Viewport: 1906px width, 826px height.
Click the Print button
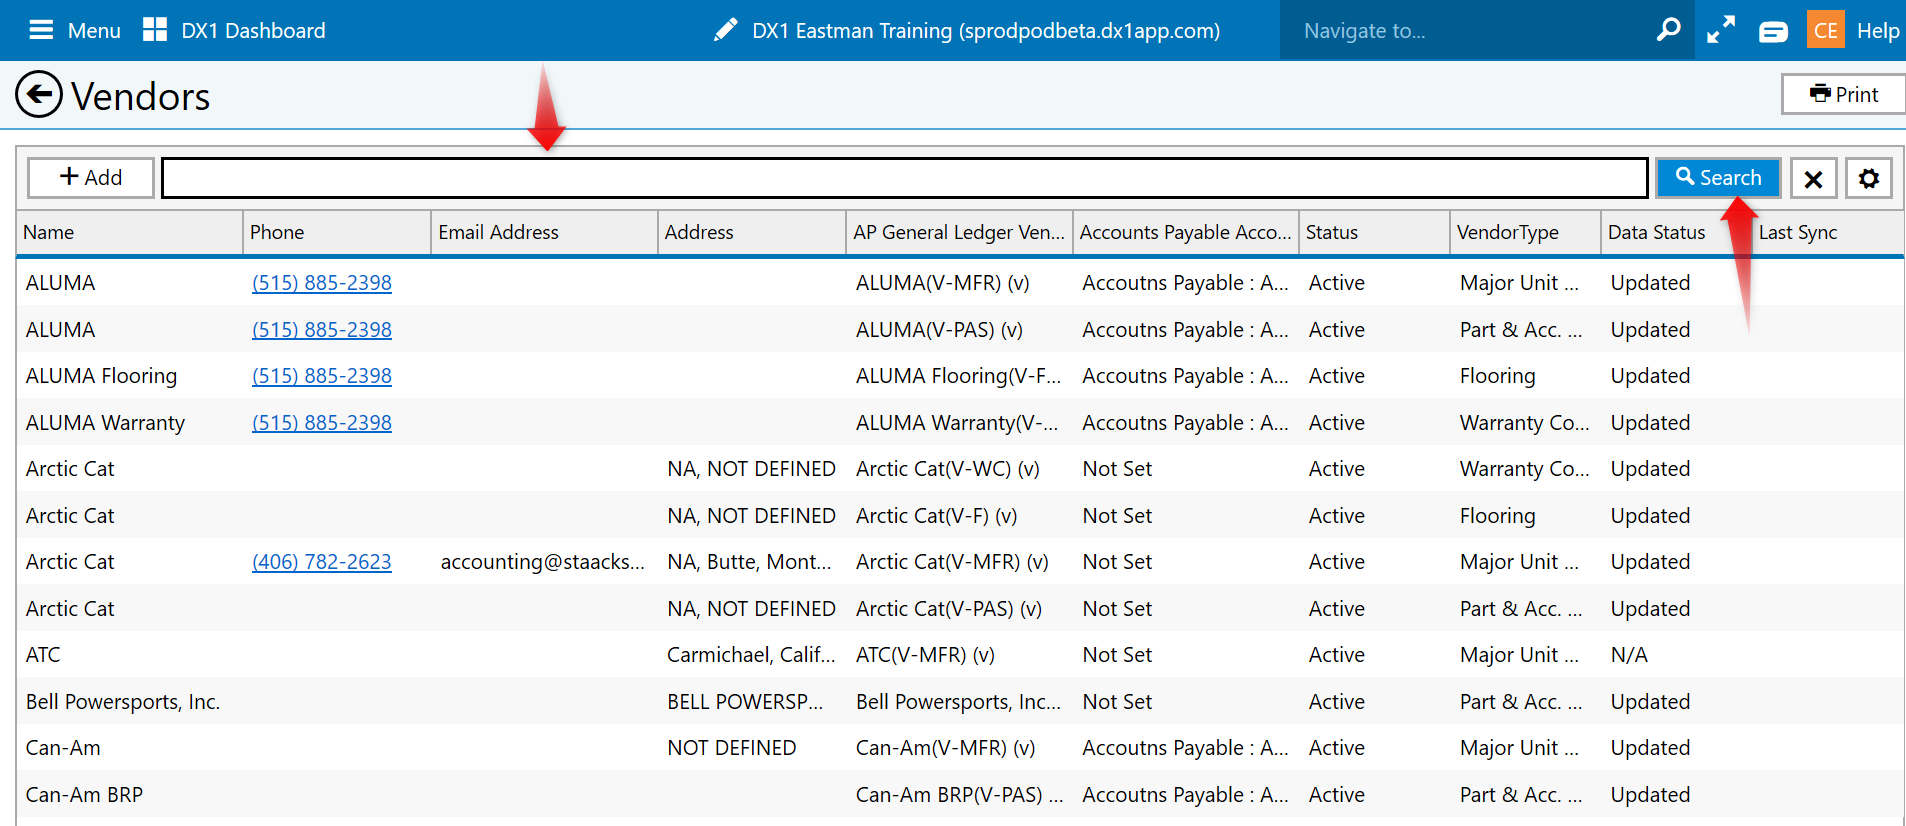pos(1844,94)
